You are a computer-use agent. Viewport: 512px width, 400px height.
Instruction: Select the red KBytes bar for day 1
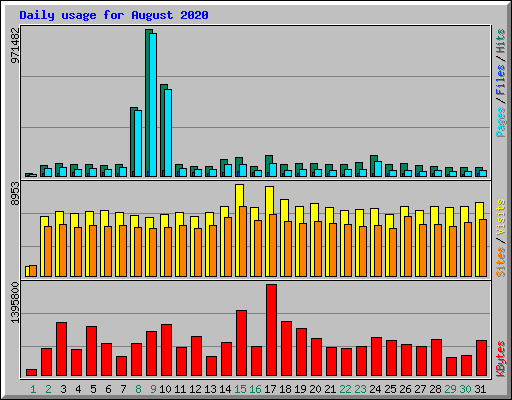[31, 373]
